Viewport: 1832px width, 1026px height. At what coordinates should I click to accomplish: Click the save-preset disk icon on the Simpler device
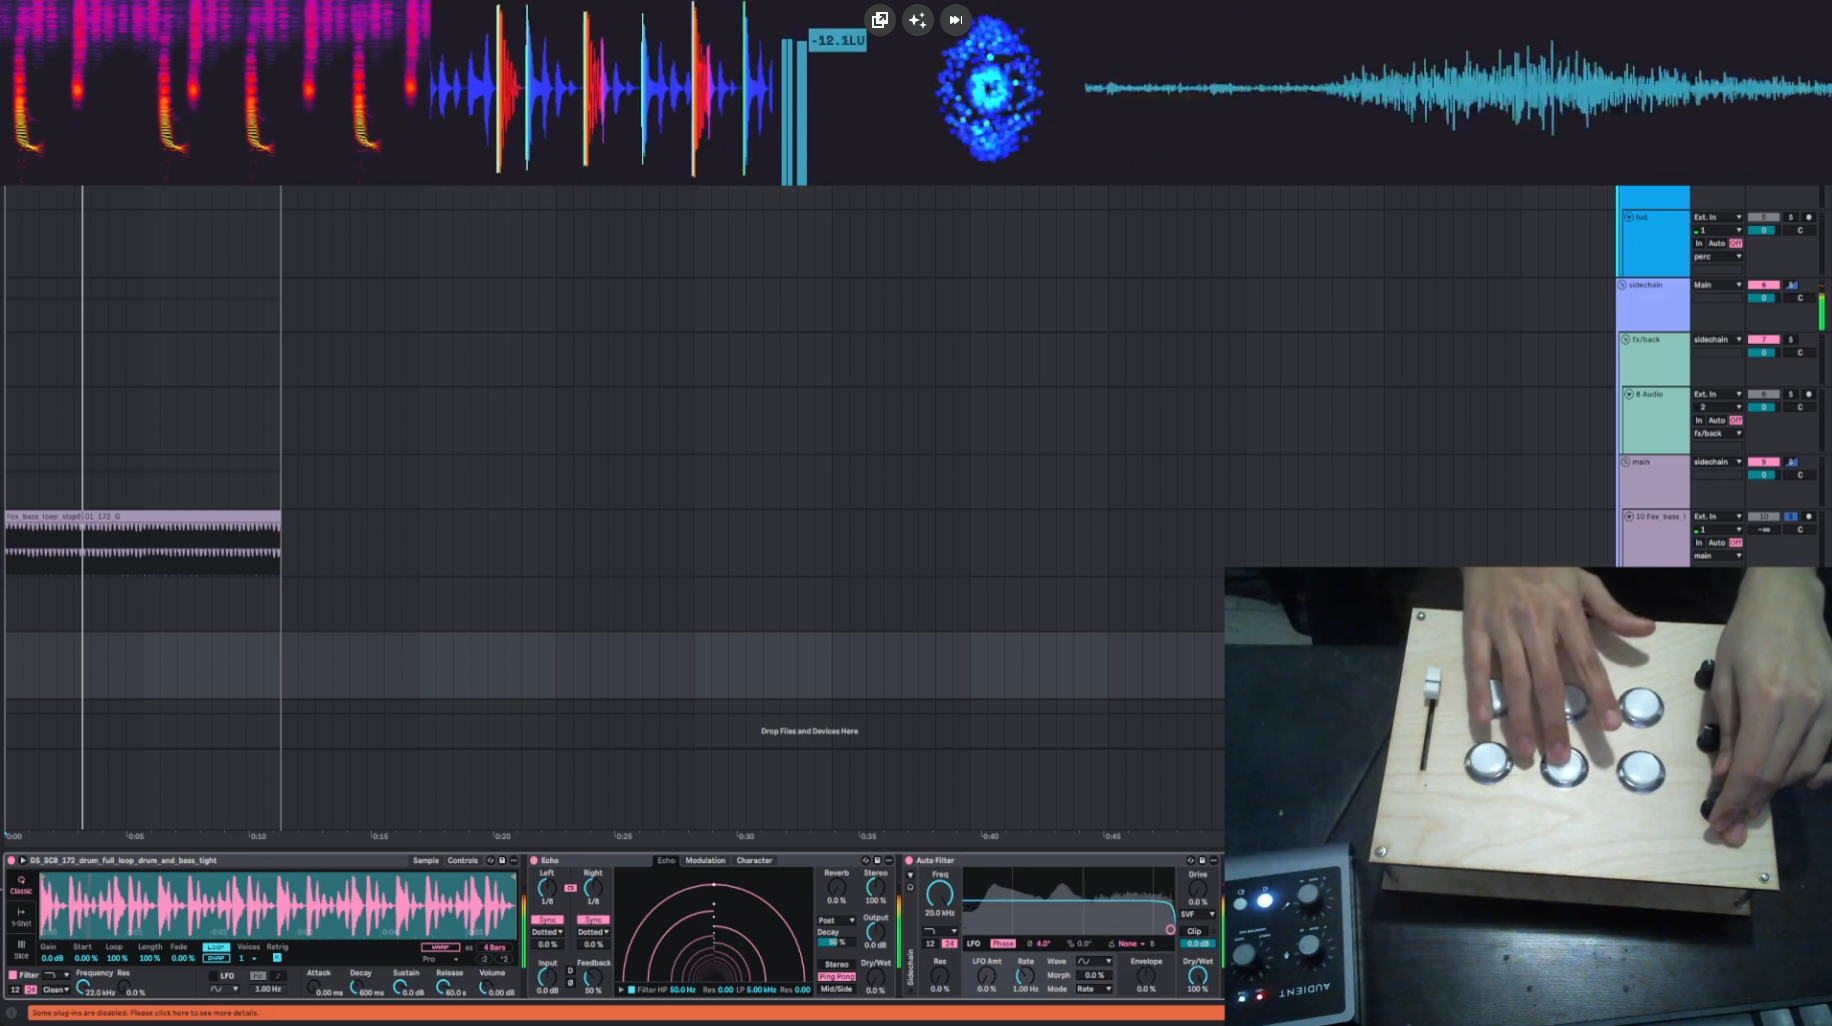(x=501, y=860)
